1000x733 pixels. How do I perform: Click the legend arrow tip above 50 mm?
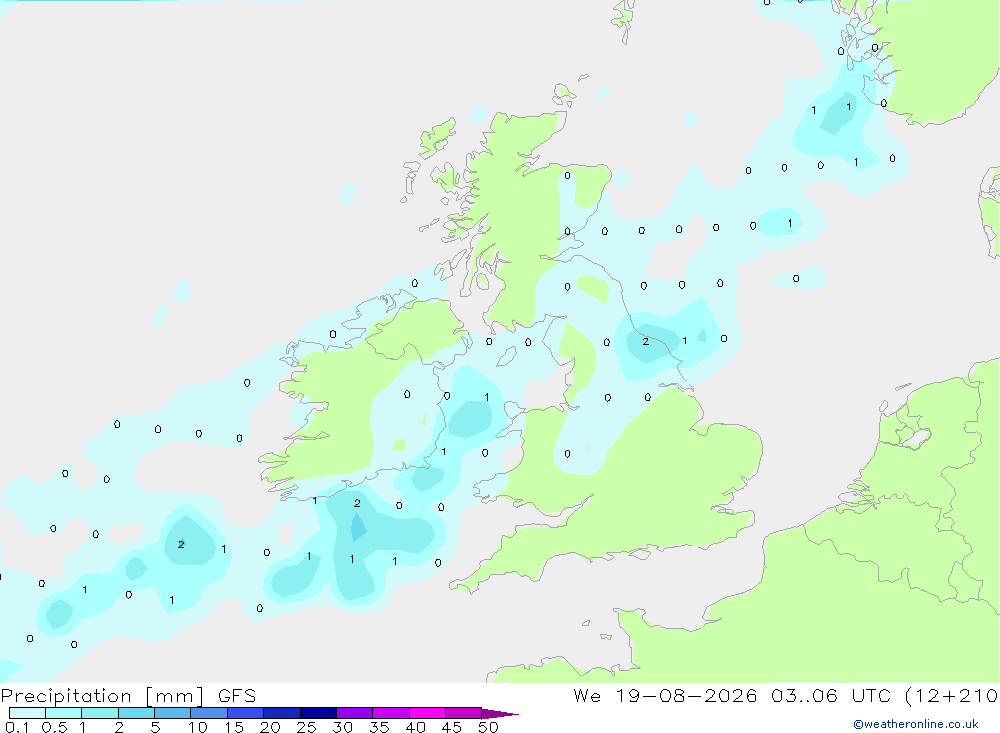coord(501,714)
